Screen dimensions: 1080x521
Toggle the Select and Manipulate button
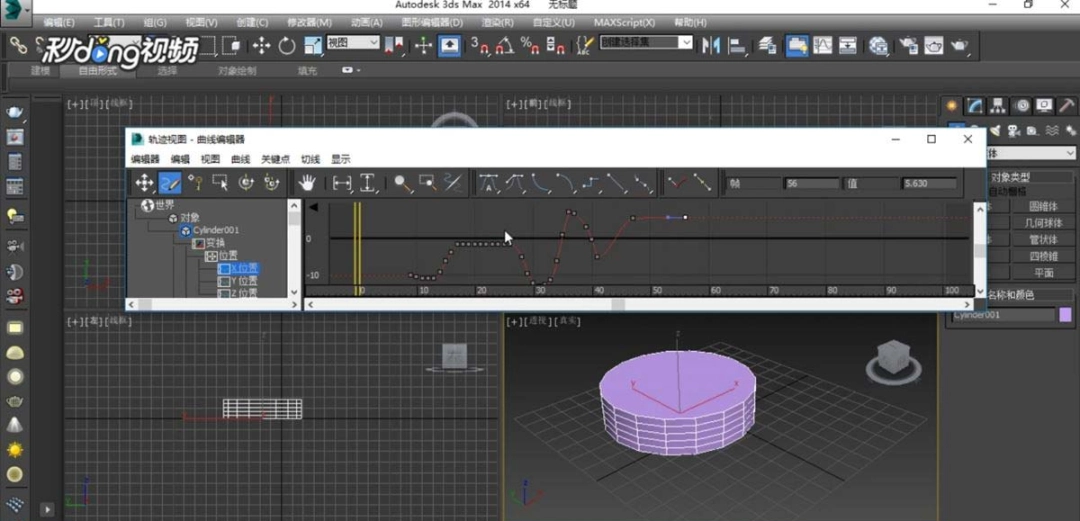(x=423, y=46)
